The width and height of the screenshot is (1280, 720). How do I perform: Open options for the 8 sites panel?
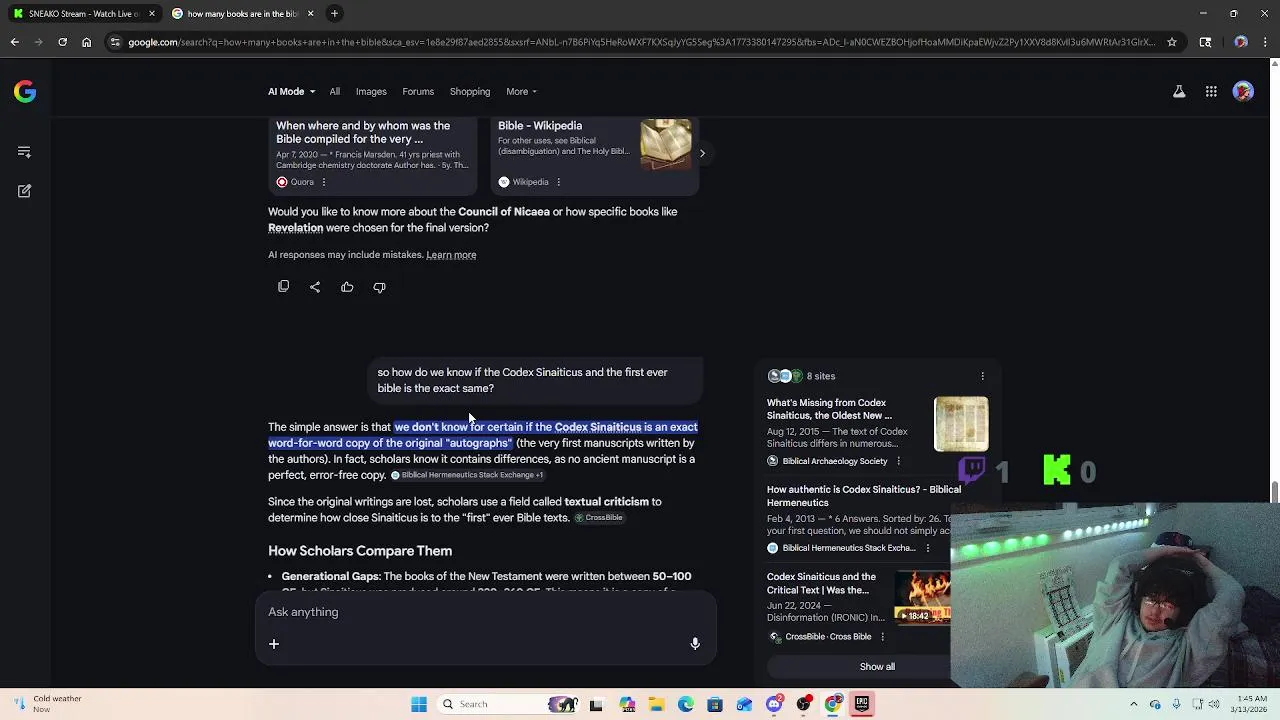click(x=982, y=376)
